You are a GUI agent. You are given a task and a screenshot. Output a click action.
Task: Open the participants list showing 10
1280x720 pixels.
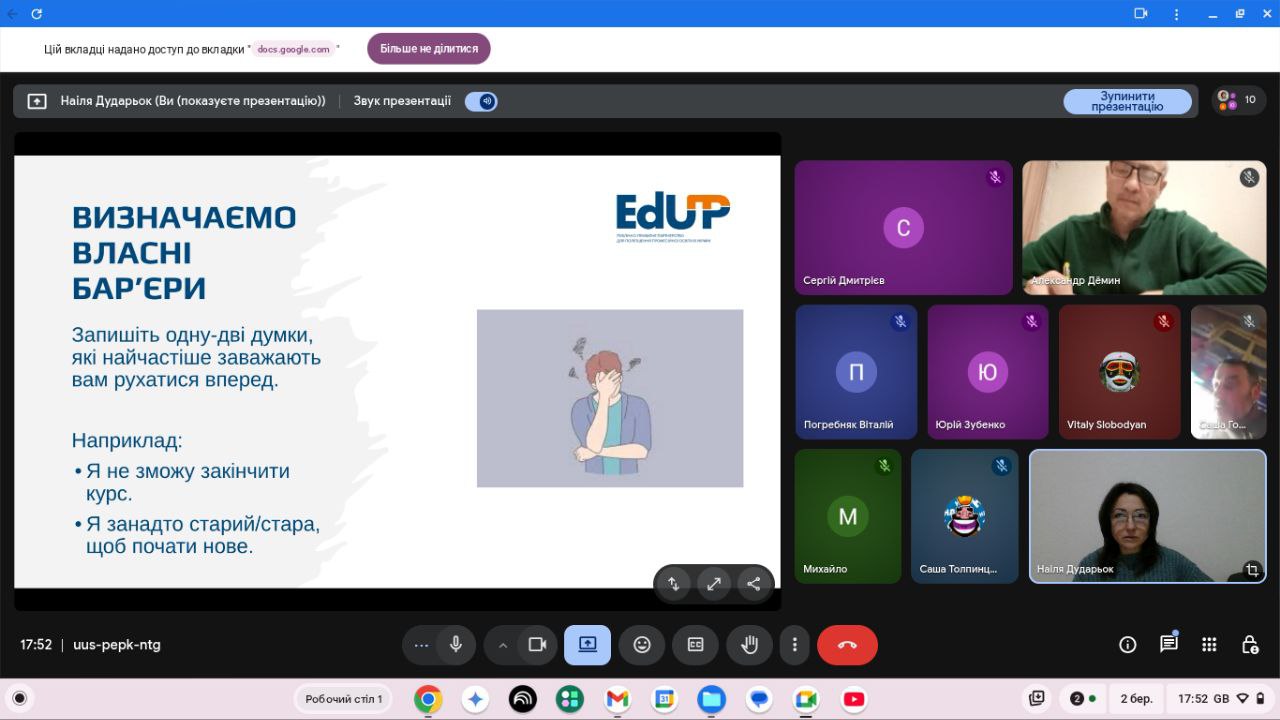point(1239,100)
